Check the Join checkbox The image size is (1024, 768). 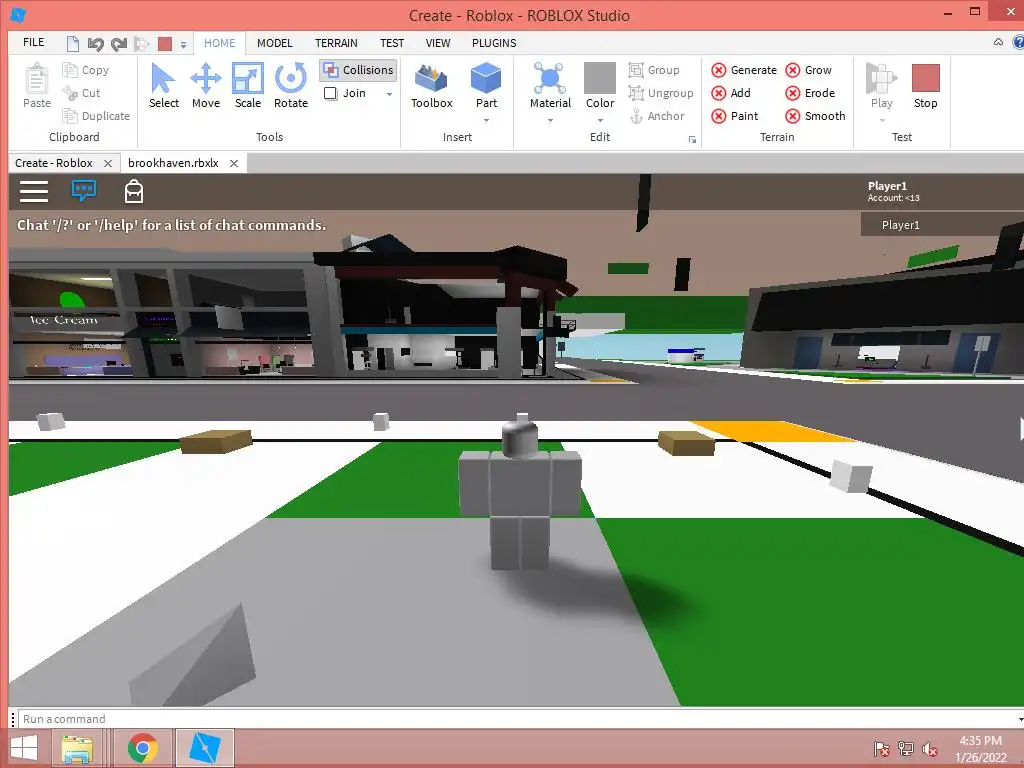click(x=330, y=93)
